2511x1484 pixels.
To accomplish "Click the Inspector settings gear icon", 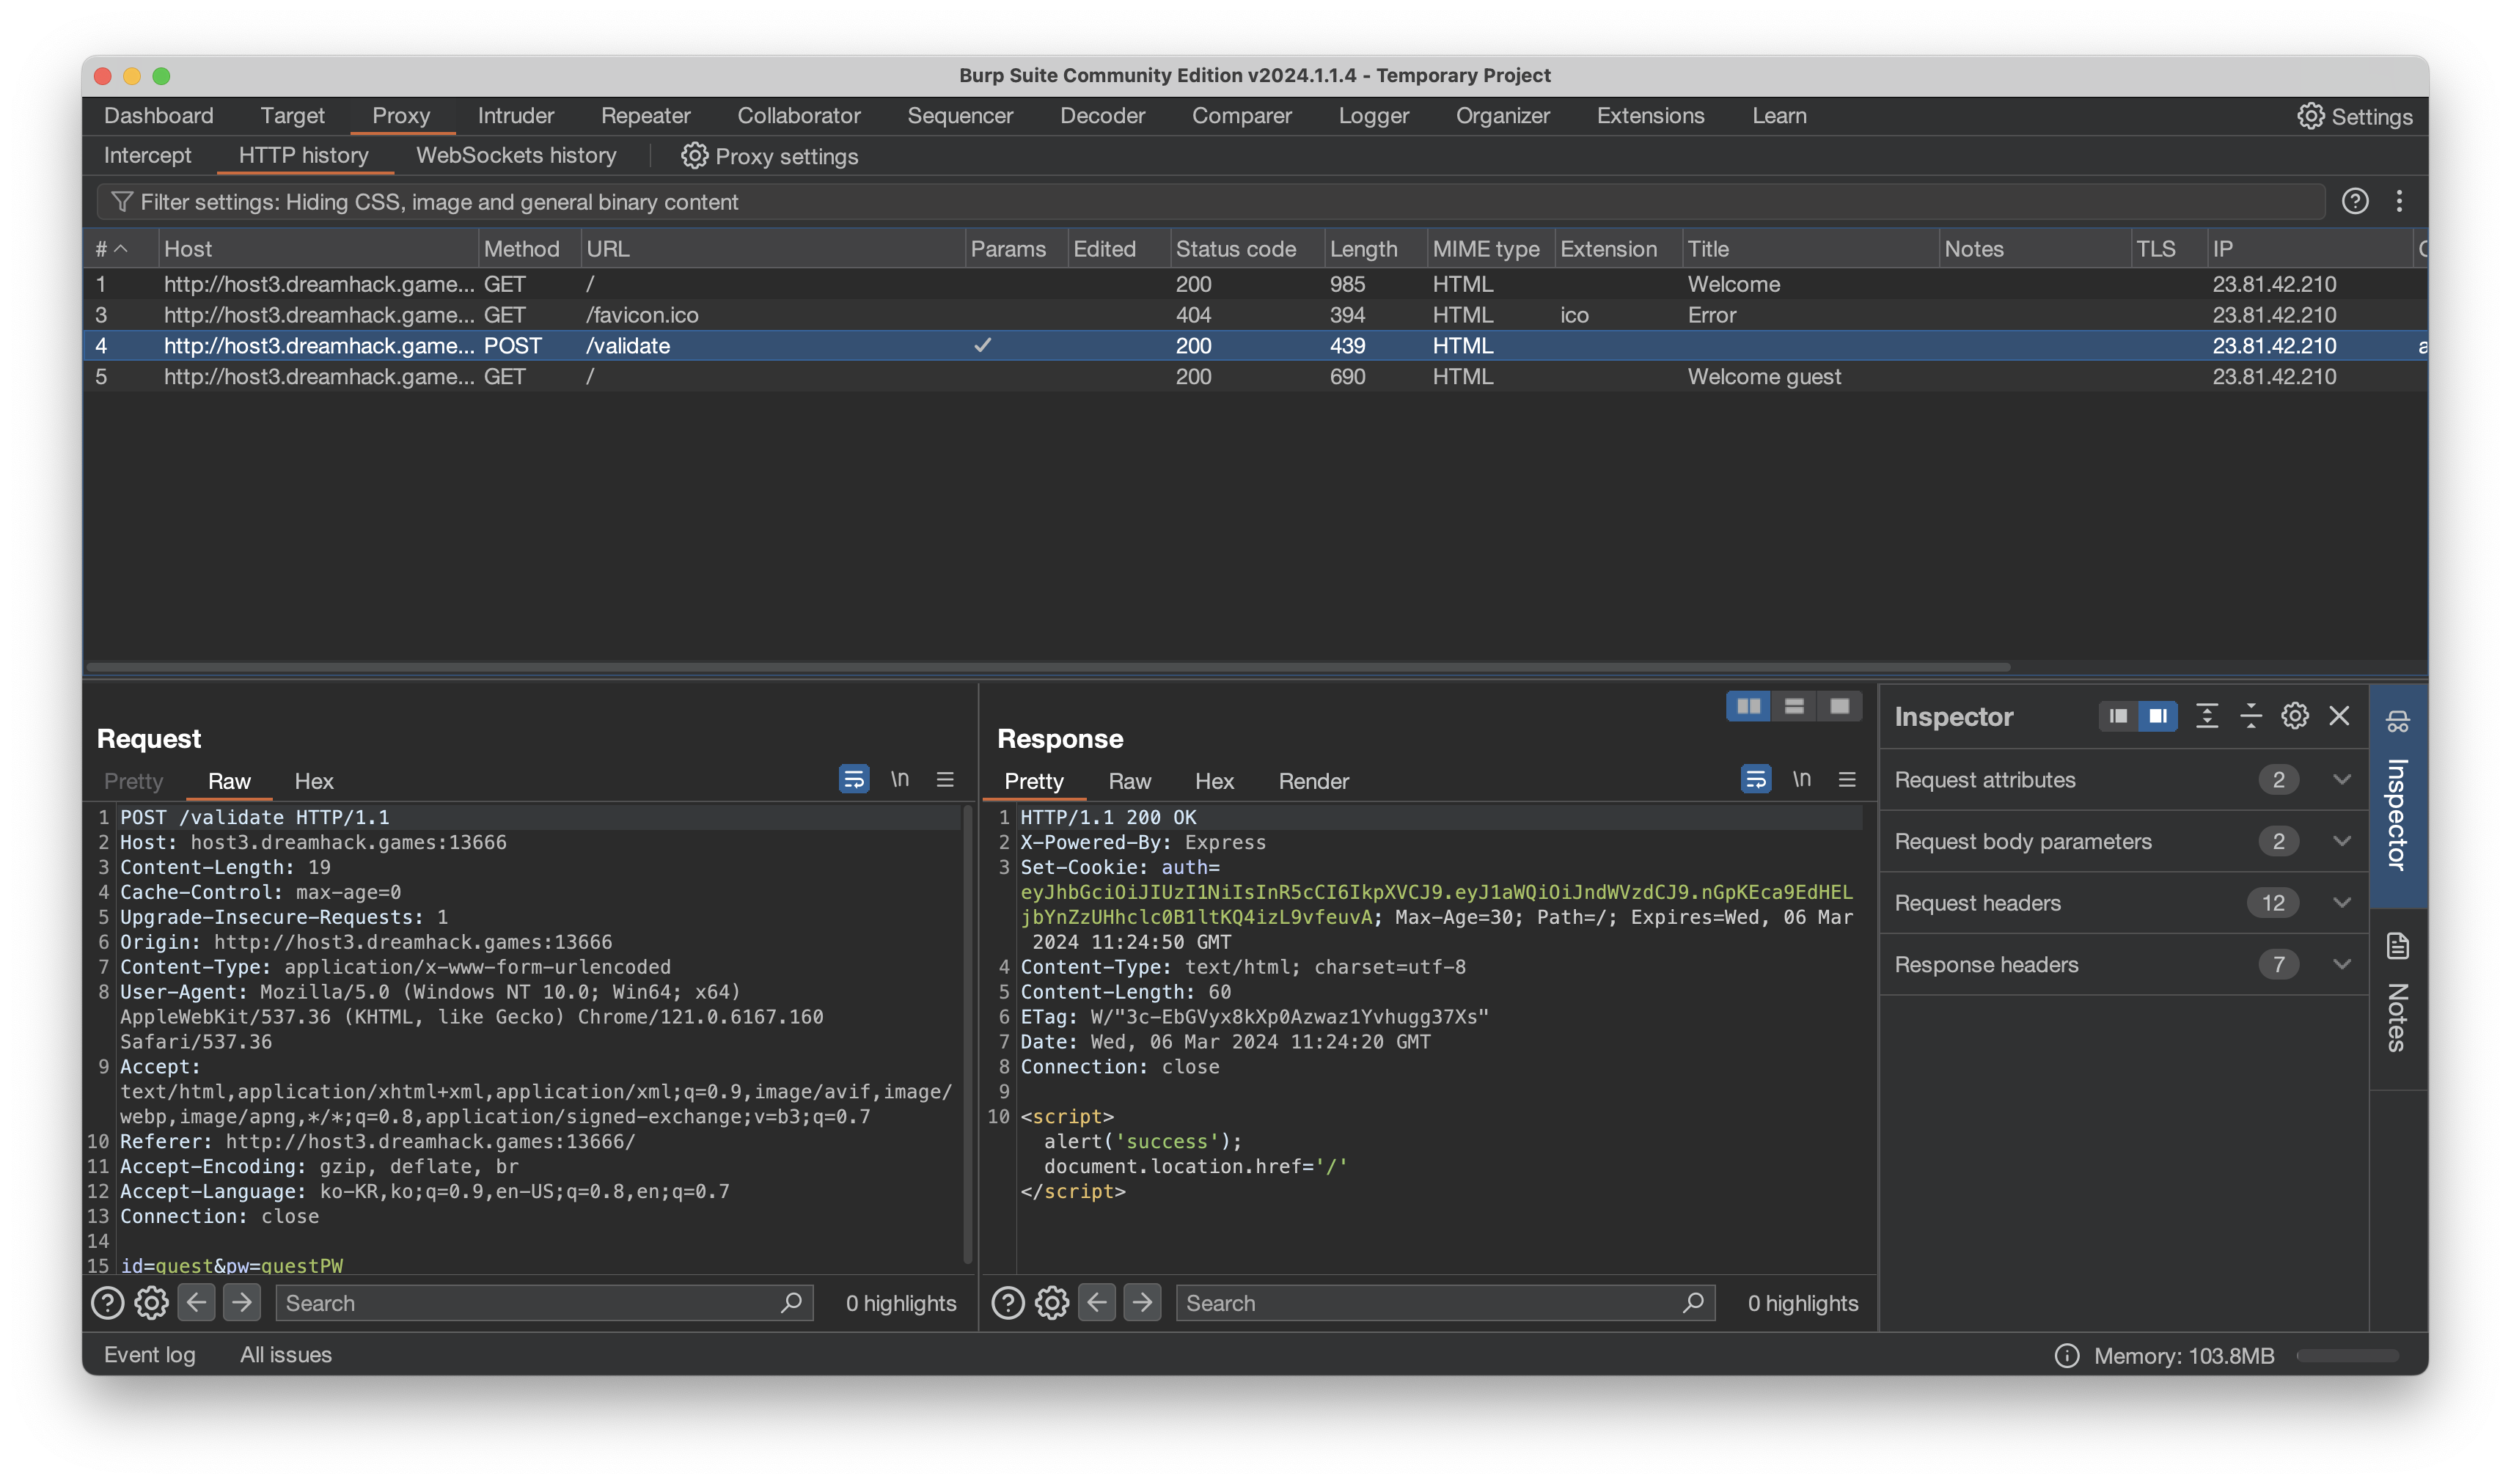I will point(2295,716).
